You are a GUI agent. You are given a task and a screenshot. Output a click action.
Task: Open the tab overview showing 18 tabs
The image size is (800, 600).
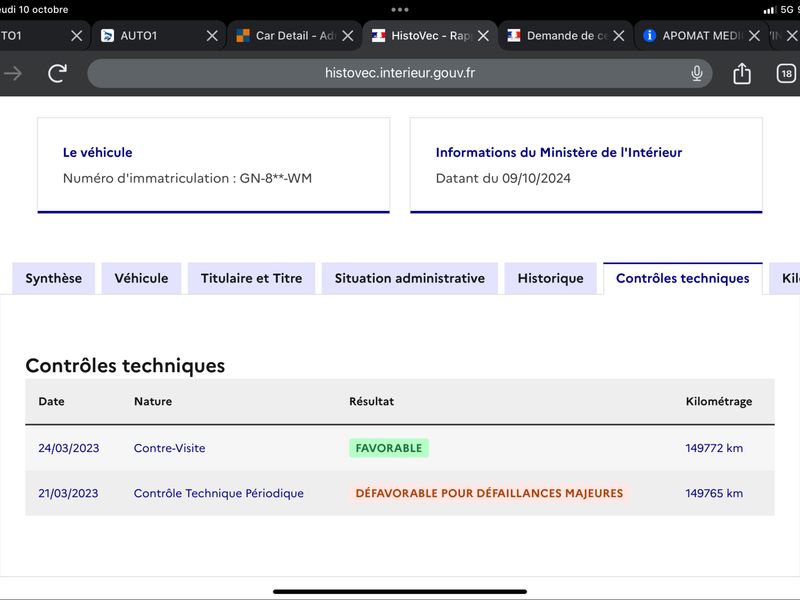786,73
